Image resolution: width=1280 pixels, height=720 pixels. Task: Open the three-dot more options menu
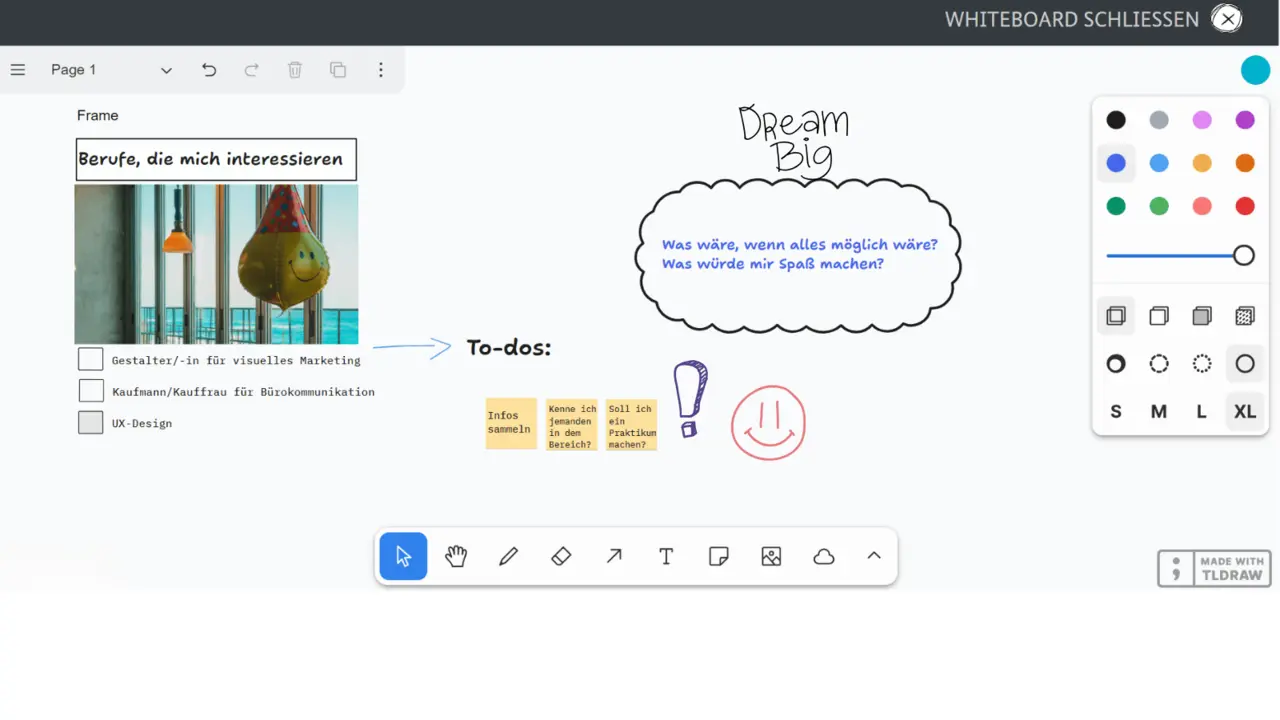click(381, 70)
